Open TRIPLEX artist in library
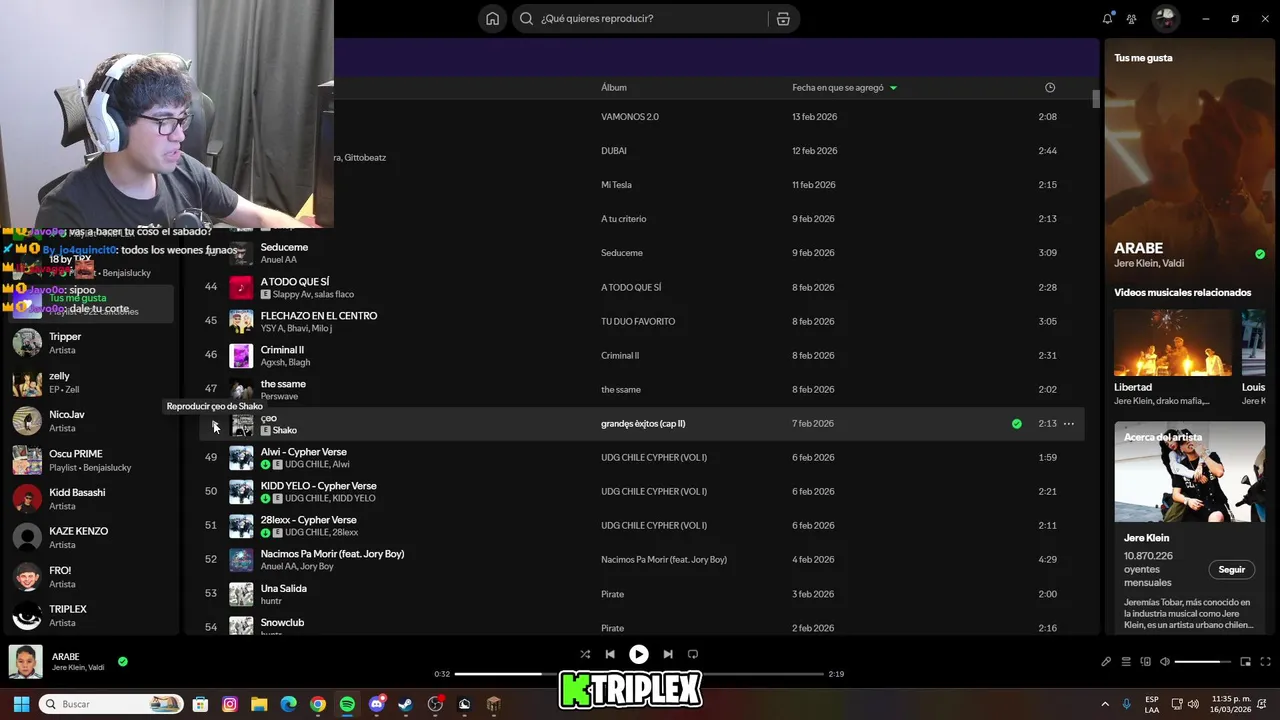1280x720 pixels. [x=90, y=616]
